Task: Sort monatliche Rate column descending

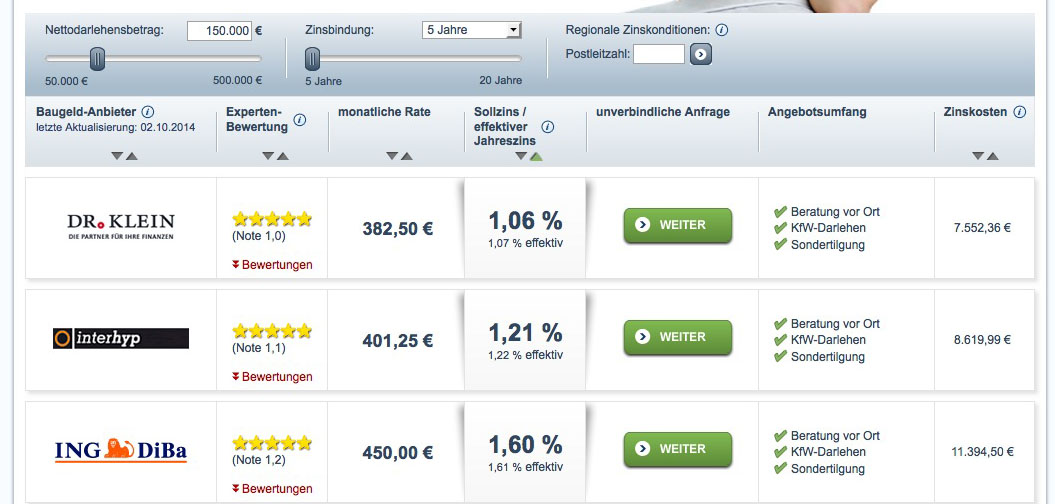Action: [392, 156]
